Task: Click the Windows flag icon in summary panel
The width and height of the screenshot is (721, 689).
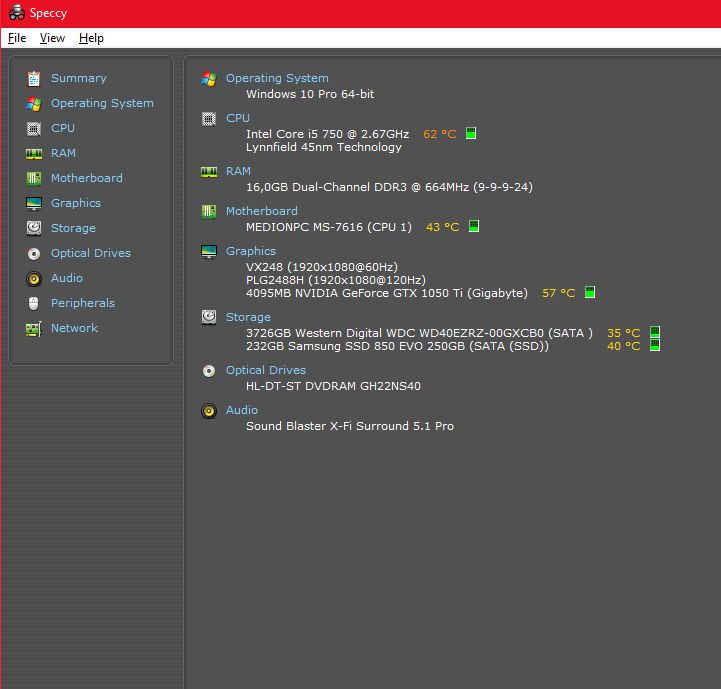Action: pos(209,79)
